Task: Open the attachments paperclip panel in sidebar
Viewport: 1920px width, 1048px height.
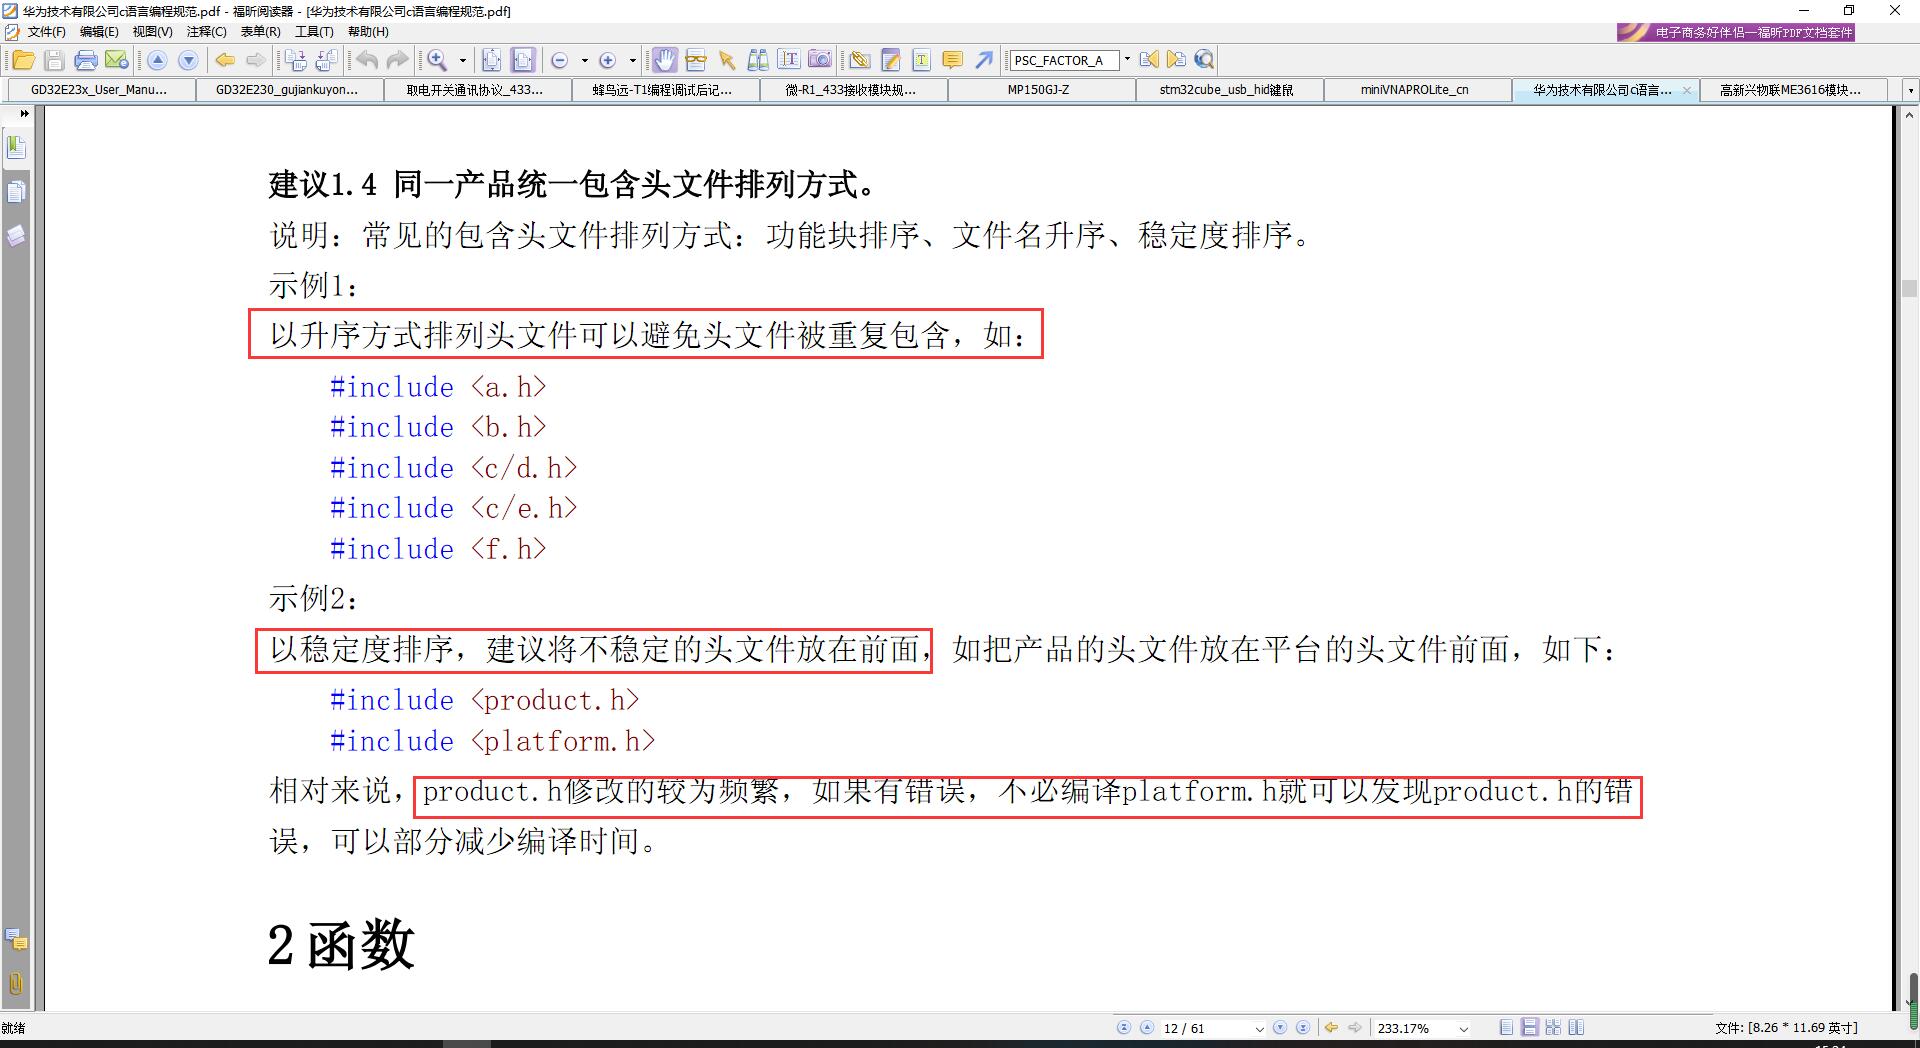Action: click(16, 983)
